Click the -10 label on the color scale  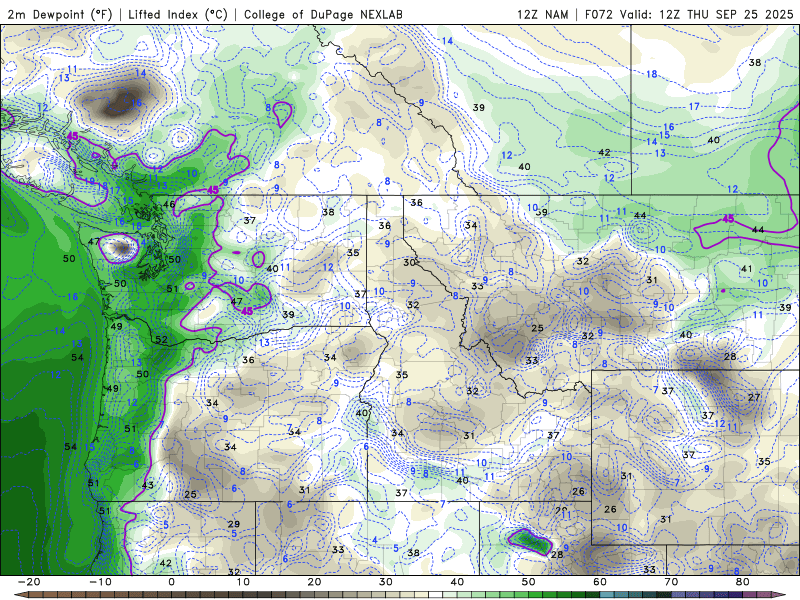click(101, 582)
